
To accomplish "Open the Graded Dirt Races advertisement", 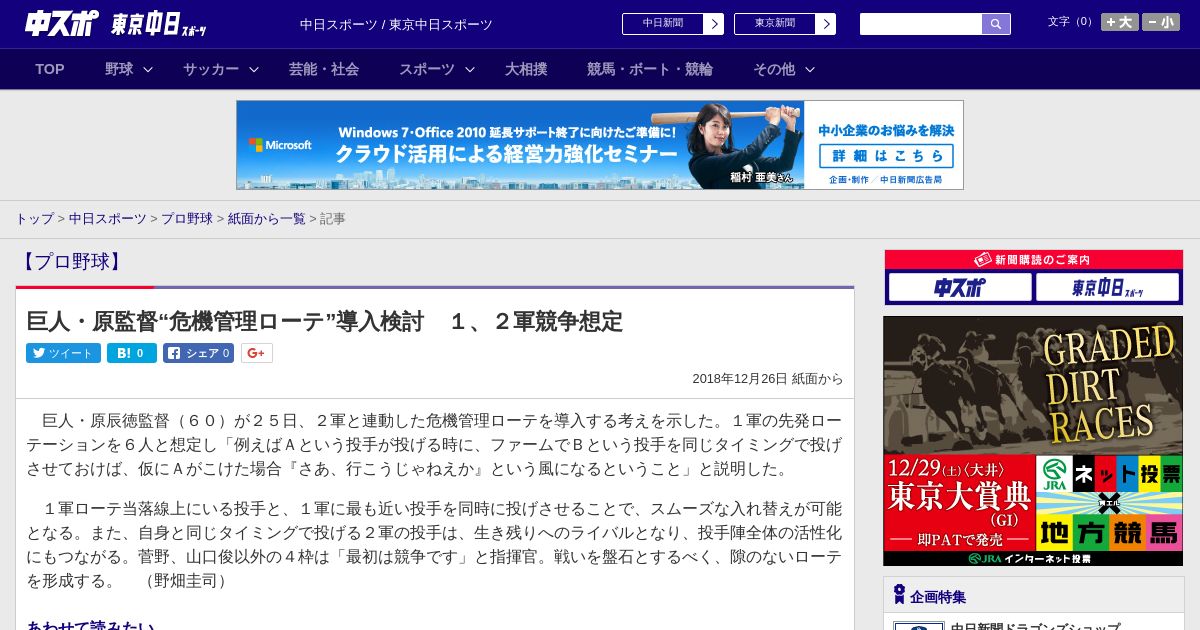I will (x=1033, y=441).
